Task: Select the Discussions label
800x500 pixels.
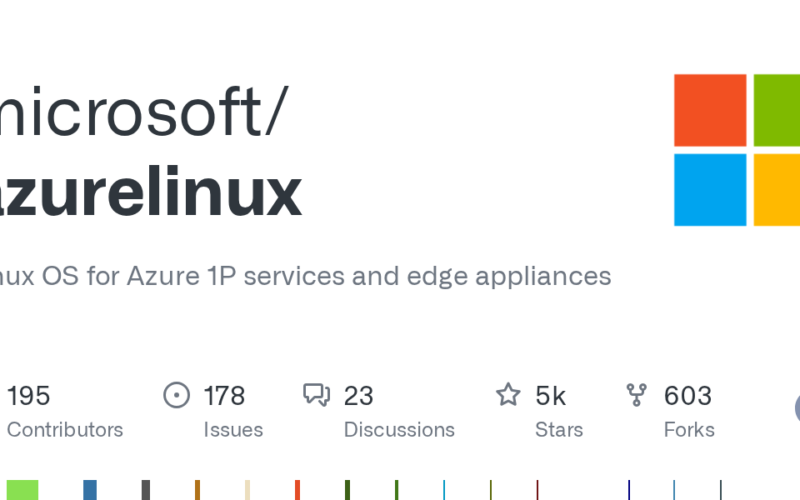Action: coord(399,430)
